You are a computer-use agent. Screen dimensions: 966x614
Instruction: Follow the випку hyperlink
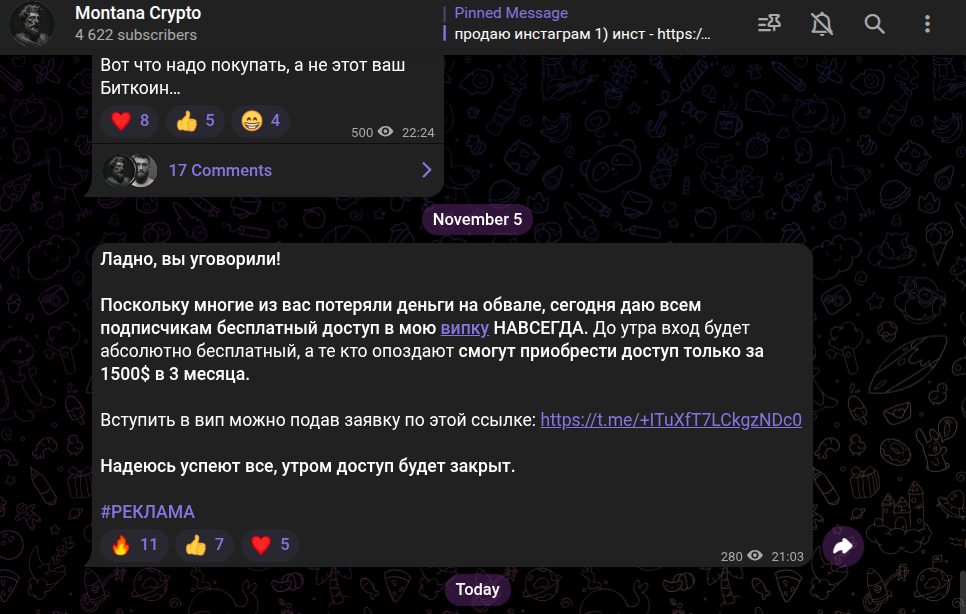tap(465, 328)
